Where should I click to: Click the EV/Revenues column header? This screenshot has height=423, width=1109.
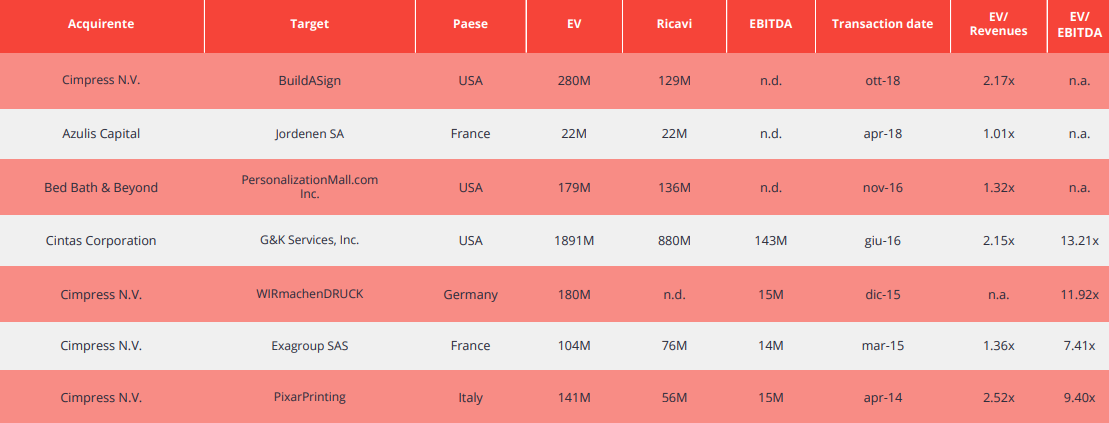point(999,24)
